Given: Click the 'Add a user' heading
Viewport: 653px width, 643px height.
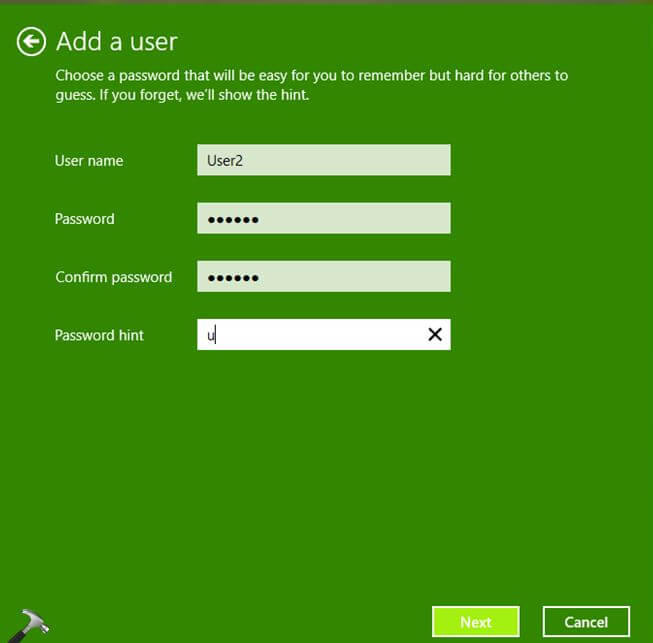Looking at the screenshot, I should tap(116, 41).
